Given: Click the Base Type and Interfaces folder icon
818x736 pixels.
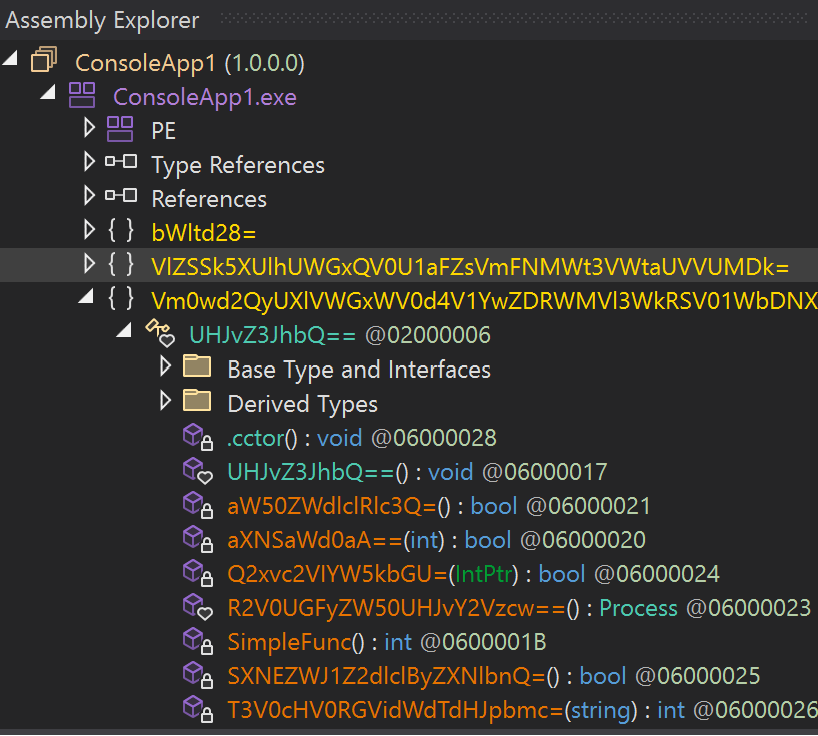Looking at the screenshot, I should (x=197, y=368).
